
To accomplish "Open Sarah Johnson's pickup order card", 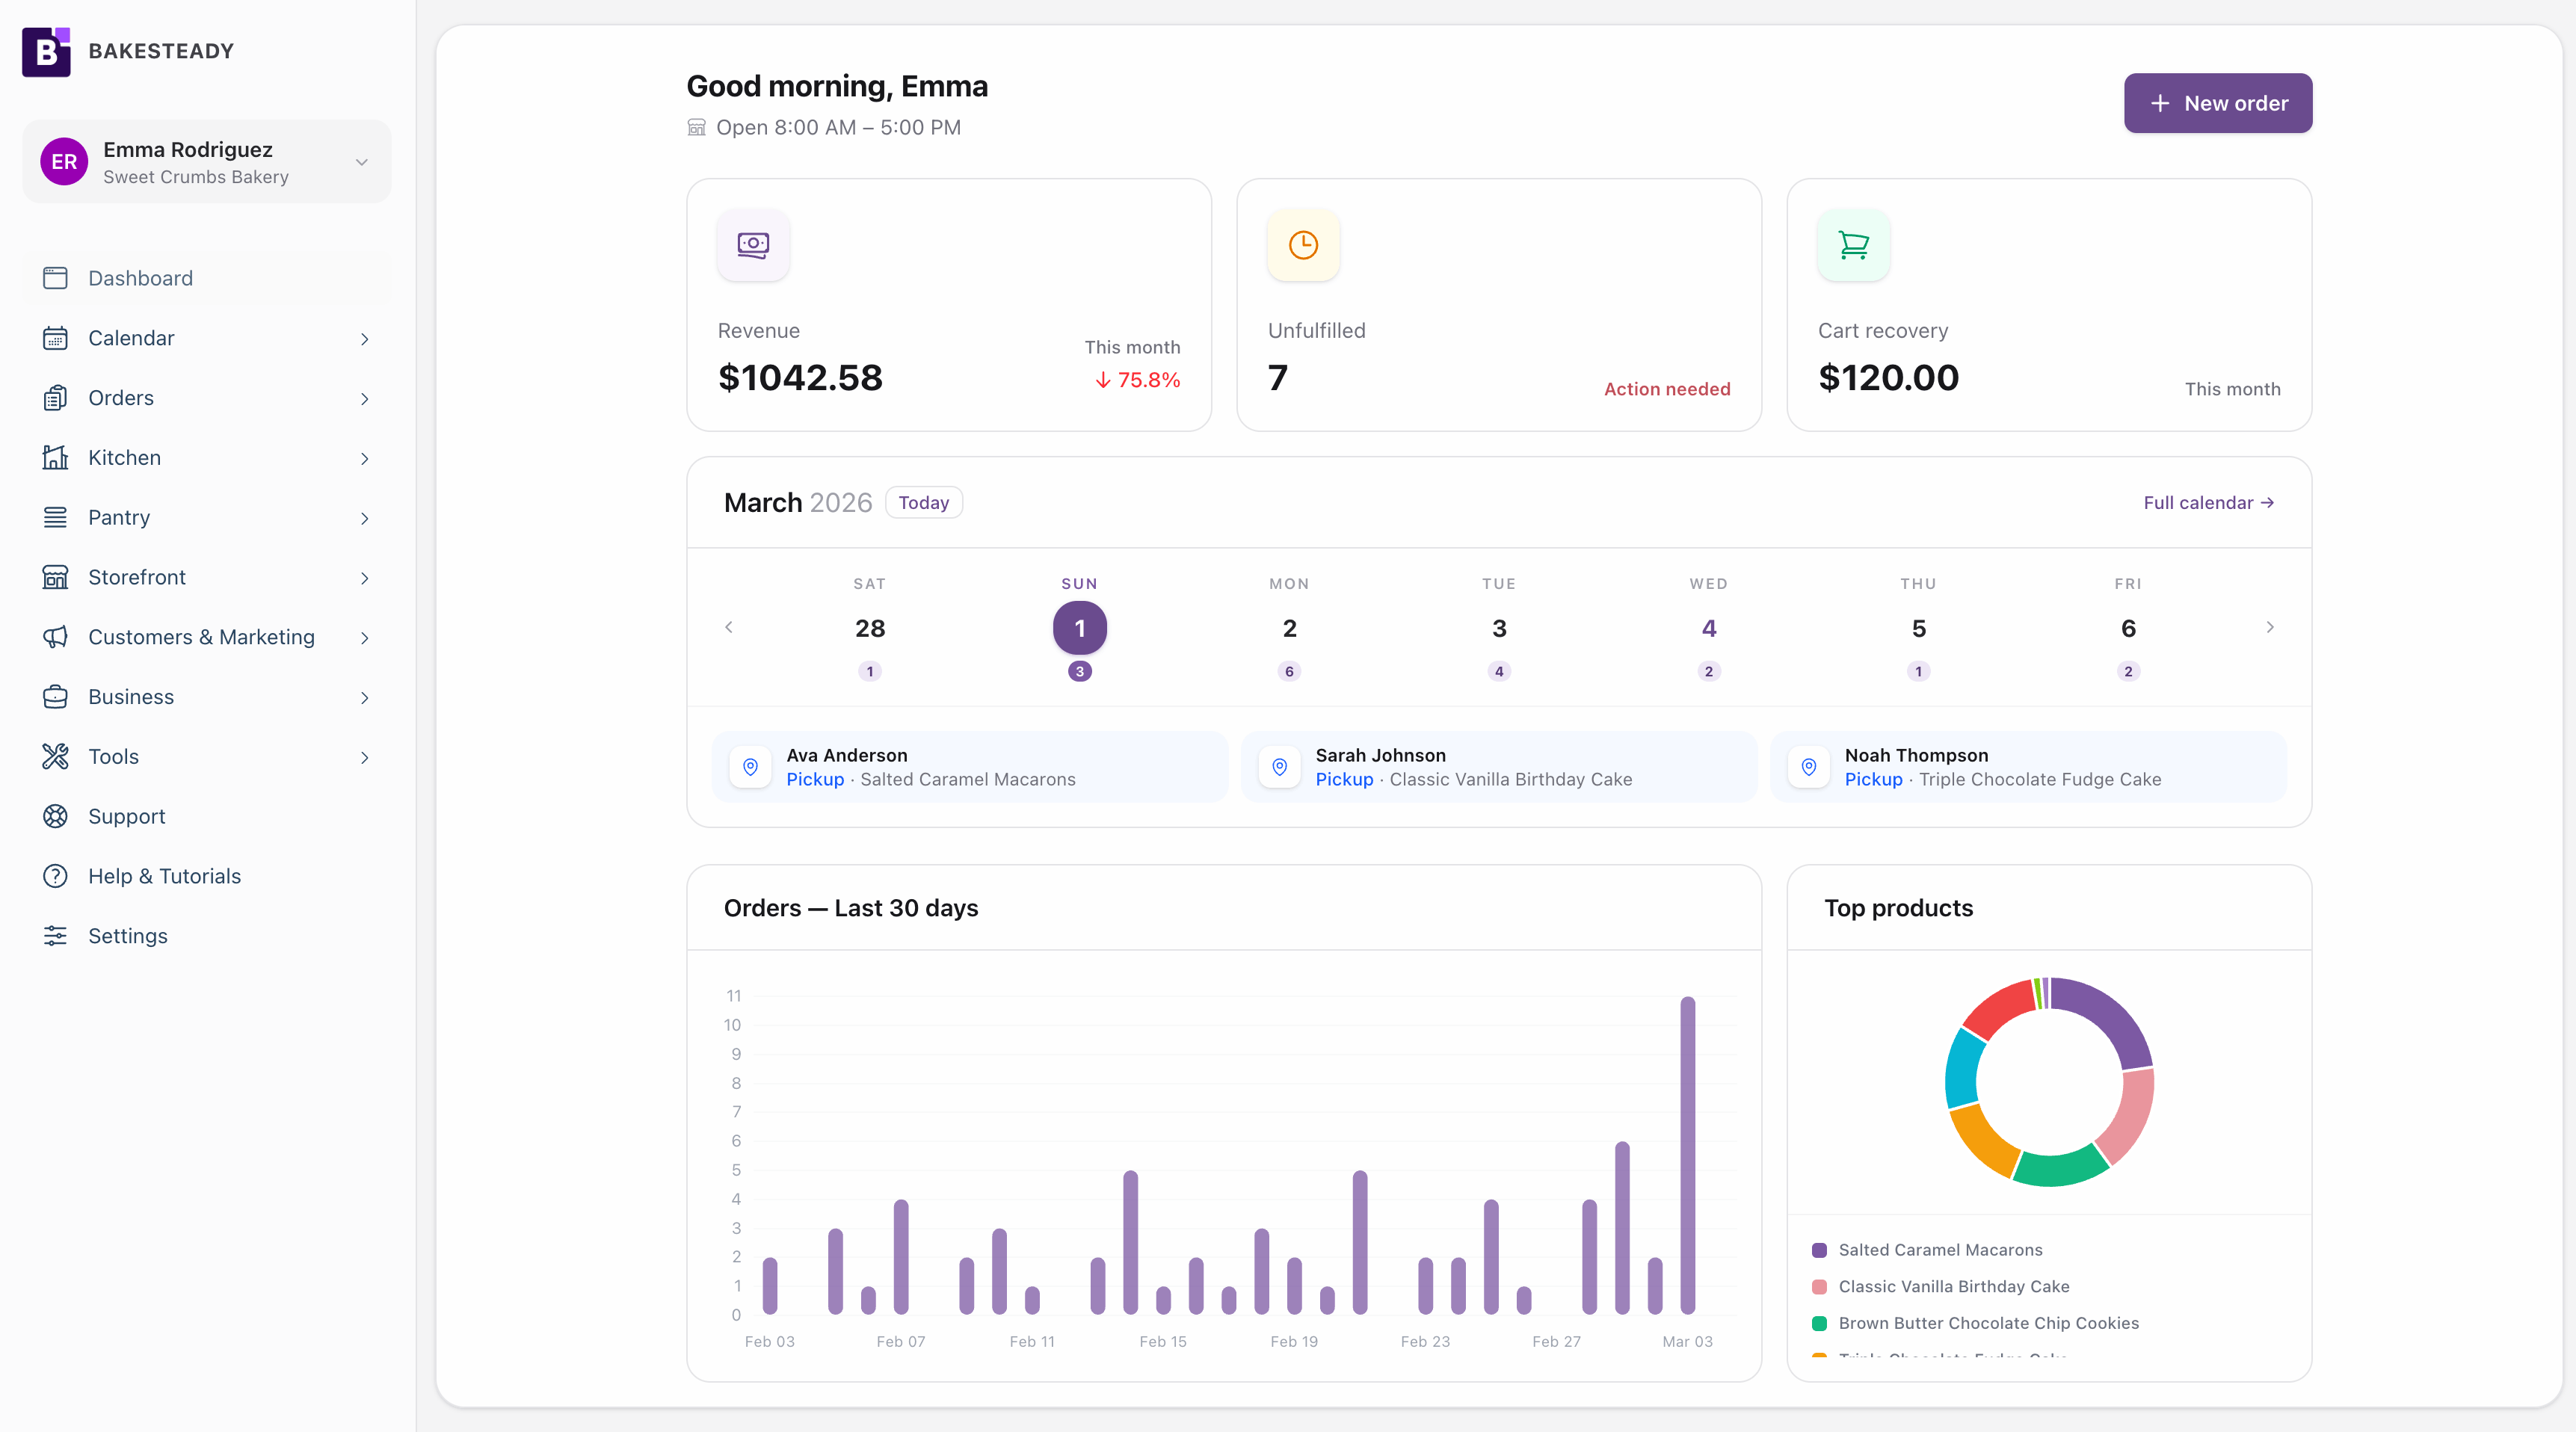I will [x=1498, y=767].
